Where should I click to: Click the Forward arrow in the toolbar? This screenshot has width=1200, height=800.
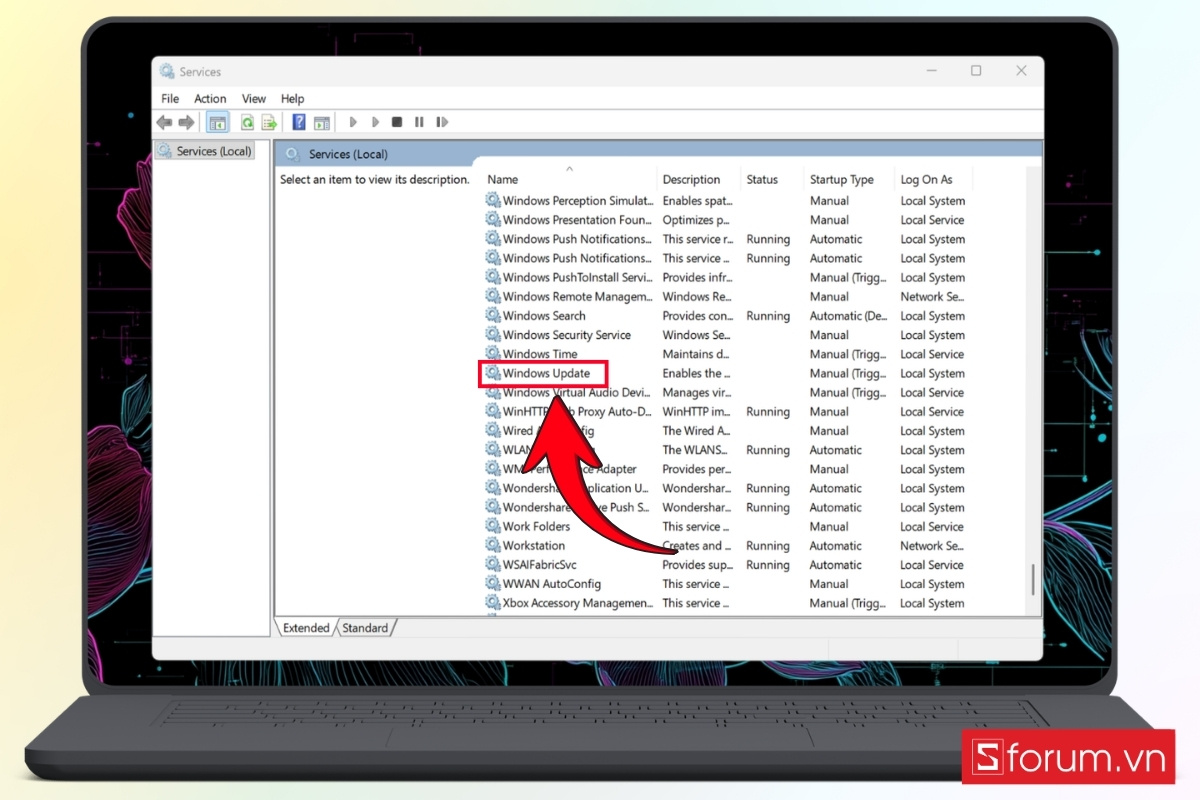coord(186,122)
